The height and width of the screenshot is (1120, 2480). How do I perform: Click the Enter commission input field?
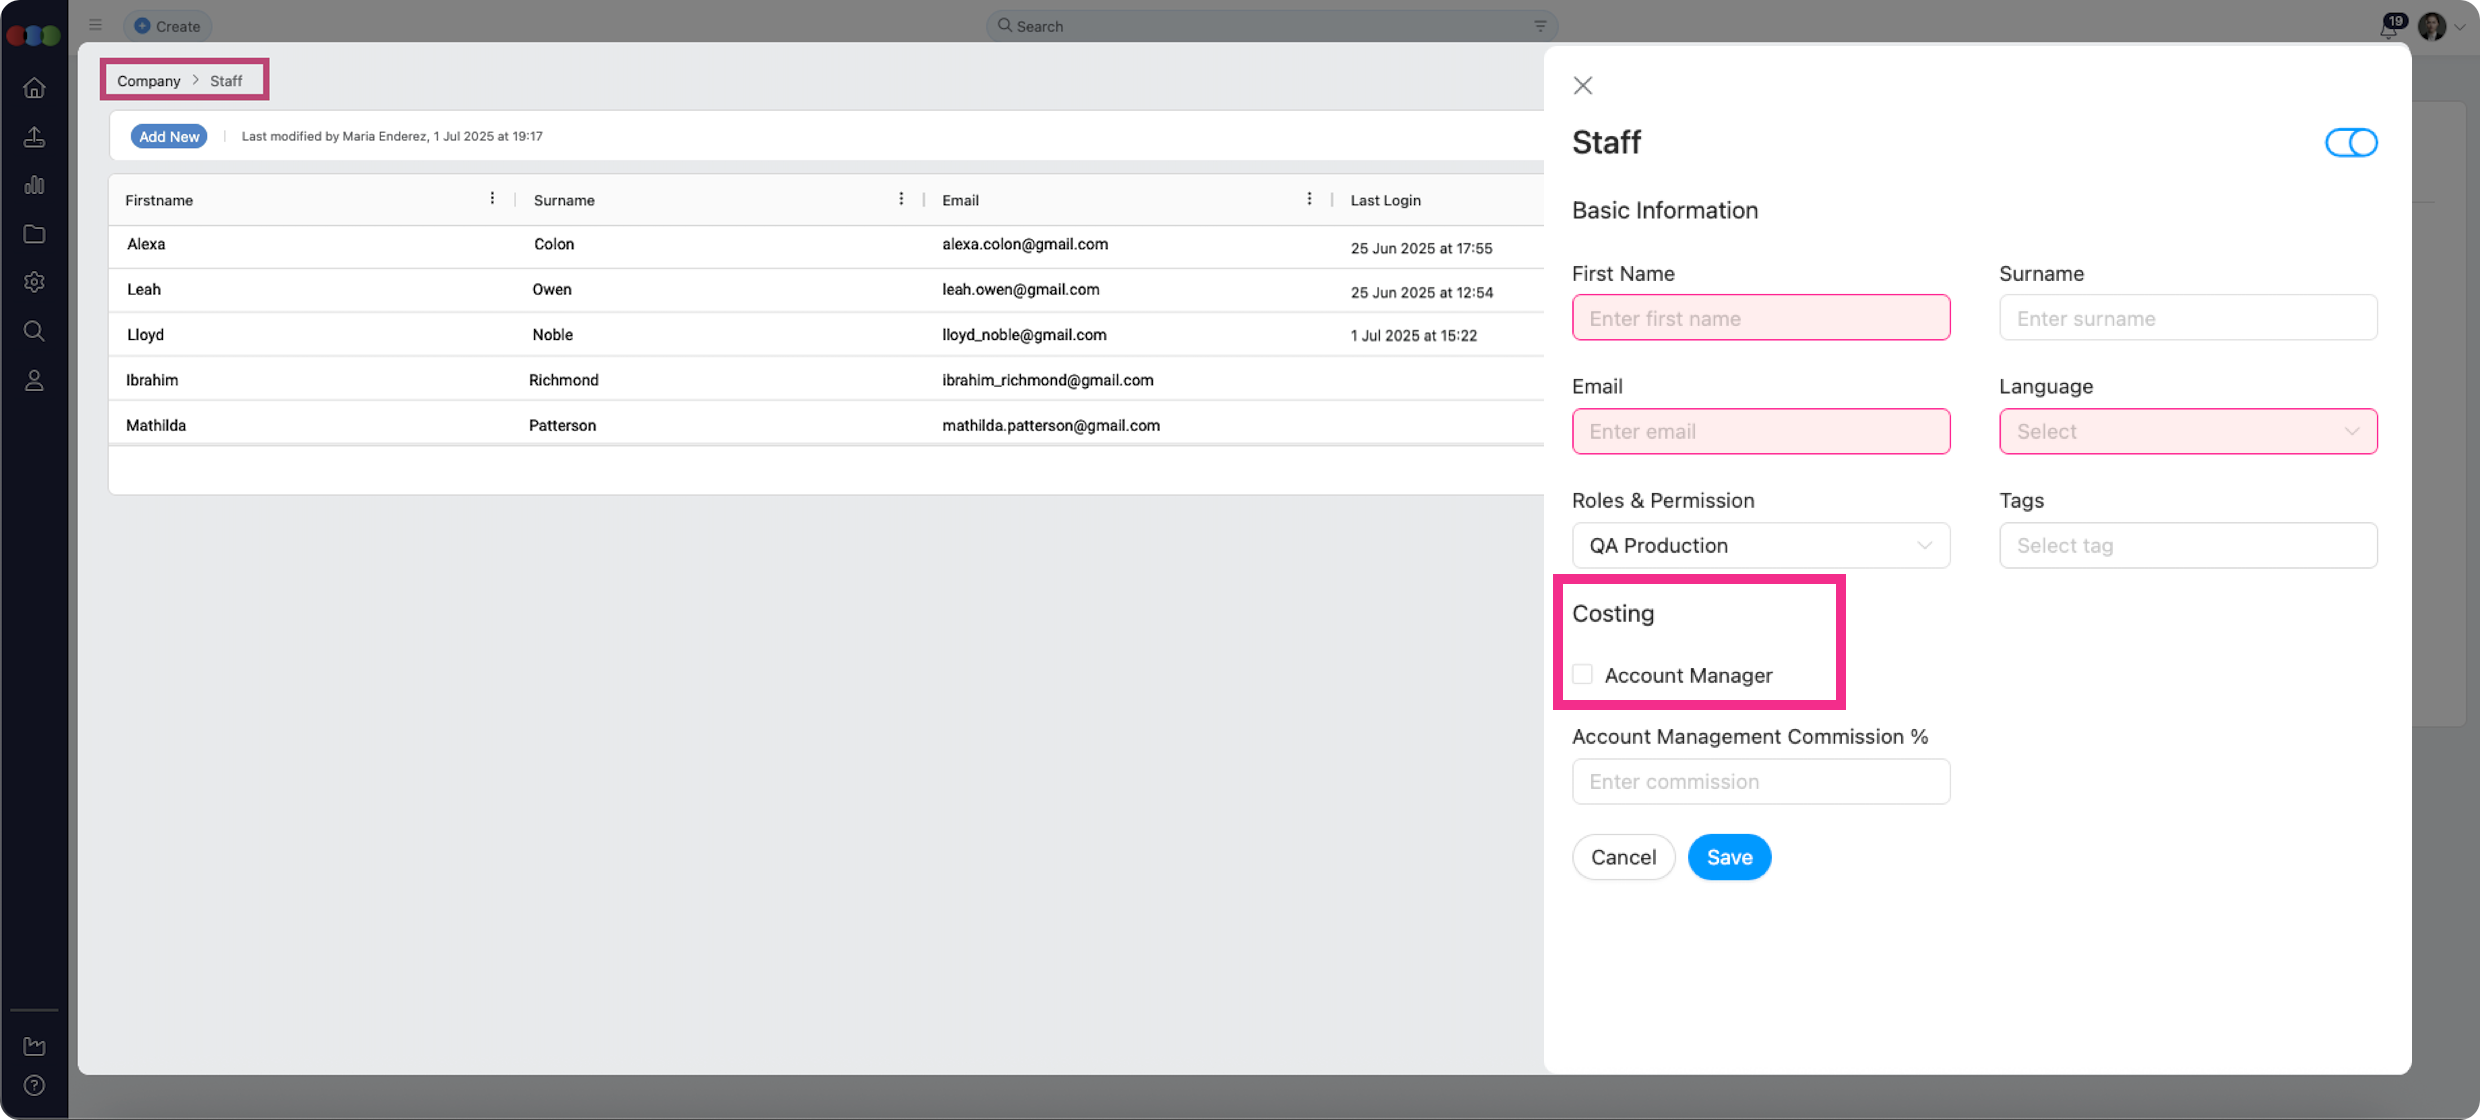click(x=1760, y=781)
